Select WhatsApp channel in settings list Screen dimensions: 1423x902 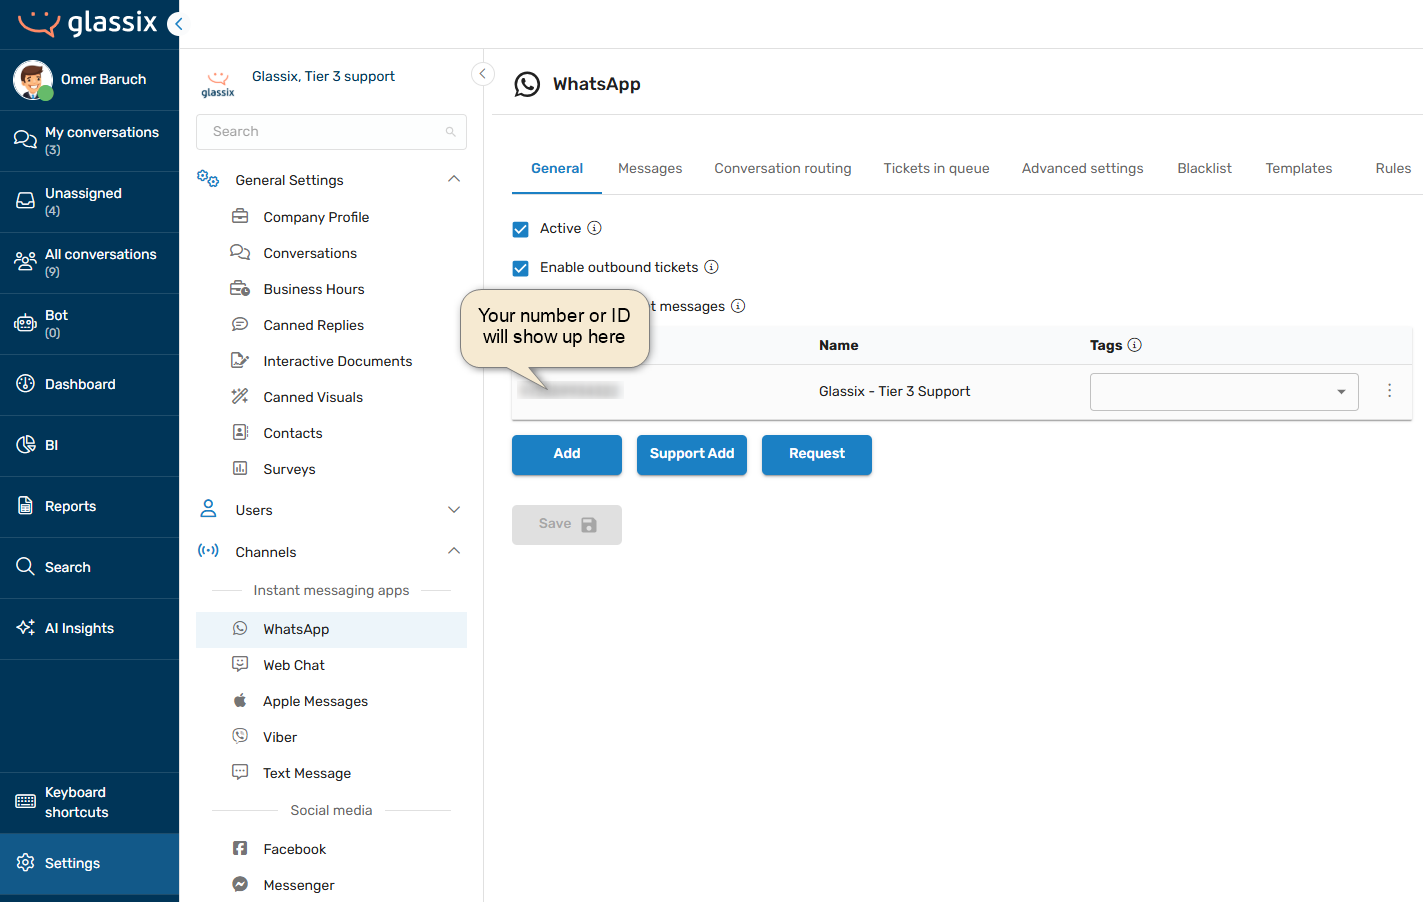[x=331, y=629]
